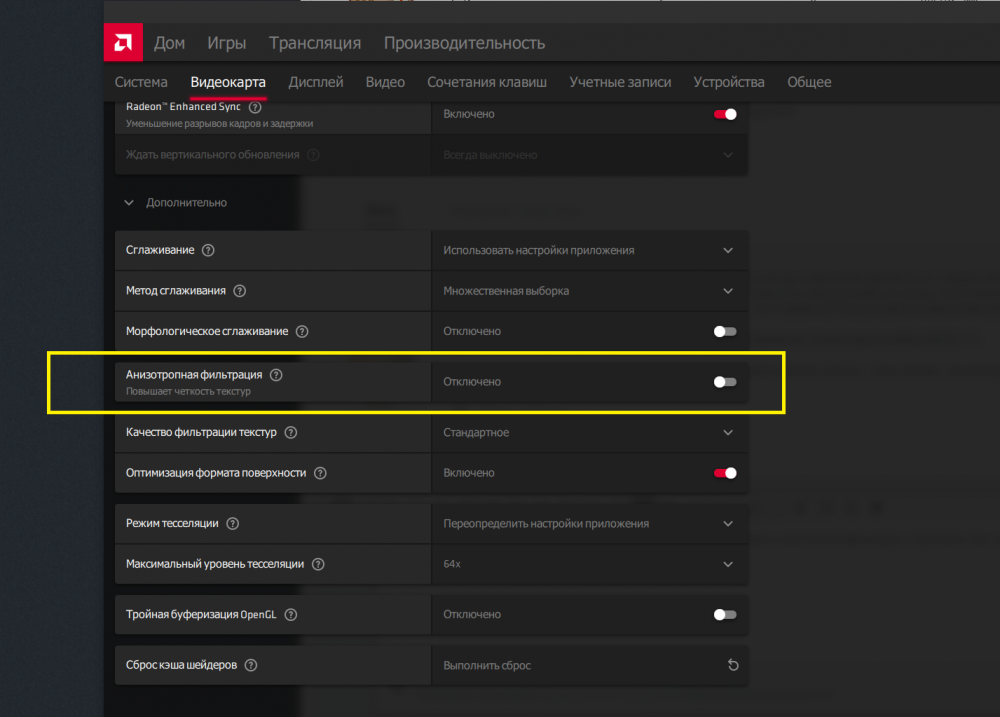Click help icon for Качество фильтрации текстур
This screenshot has width=1000, height=717.
click(x=290, y=433)
